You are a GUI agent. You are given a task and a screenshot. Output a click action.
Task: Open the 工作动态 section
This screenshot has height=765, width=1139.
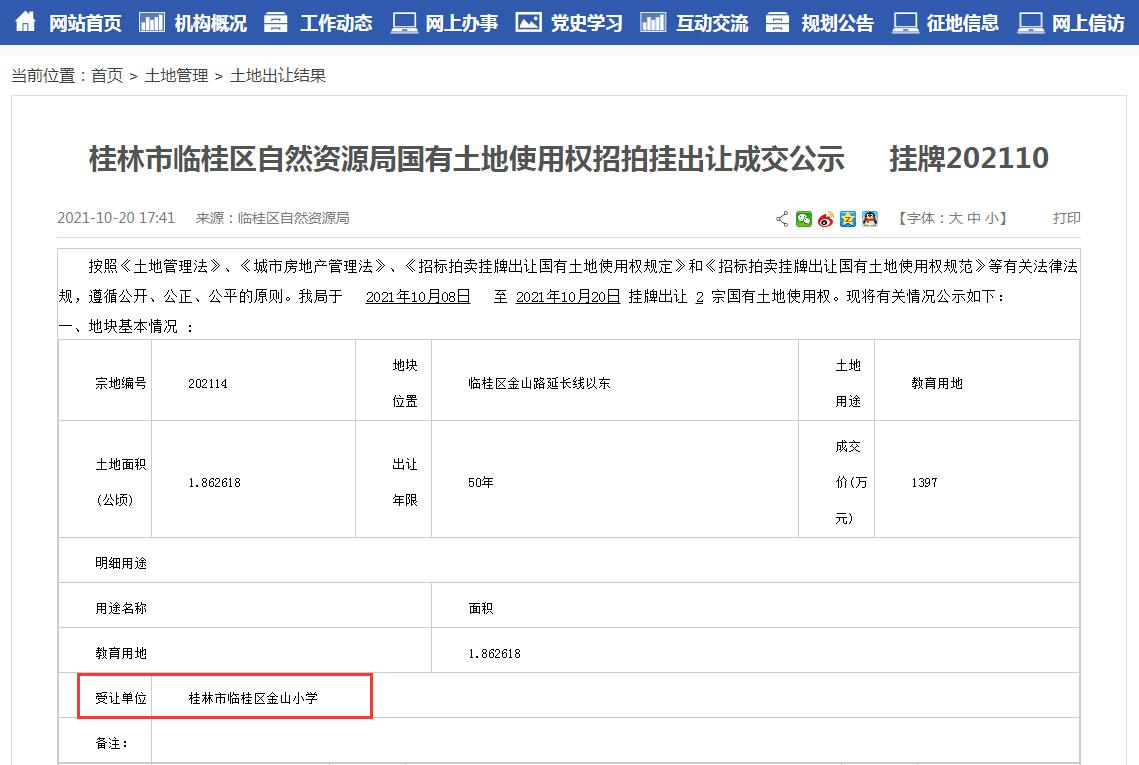point(335,21)
